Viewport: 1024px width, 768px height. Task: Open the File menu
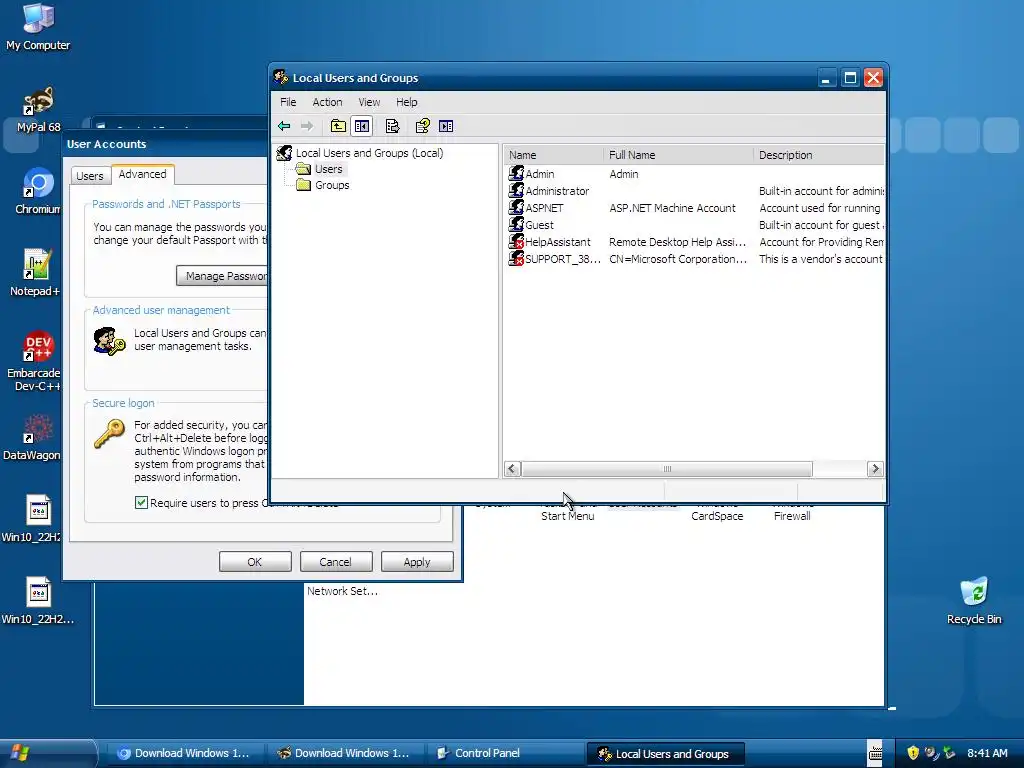click(288, 102)
